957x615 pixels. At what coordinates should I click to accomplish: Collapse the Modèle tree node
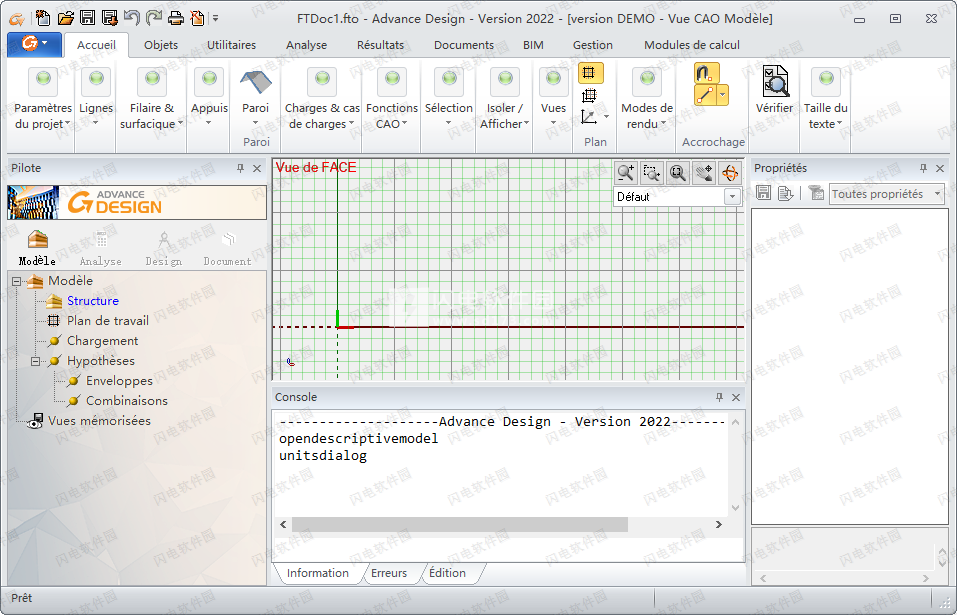pyautogui.click(x=16, y=281)
